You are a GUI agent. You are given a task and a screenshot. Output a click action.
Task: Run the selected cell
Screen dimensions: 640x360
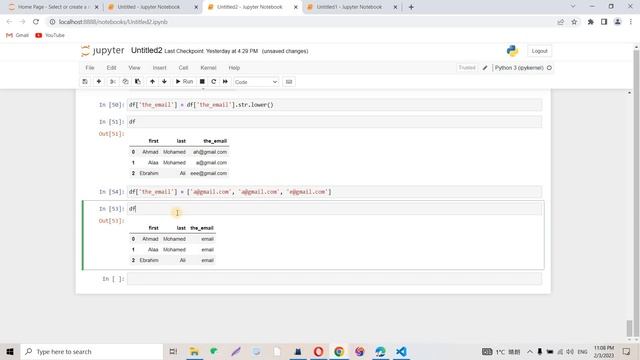[x=184, y=82]
